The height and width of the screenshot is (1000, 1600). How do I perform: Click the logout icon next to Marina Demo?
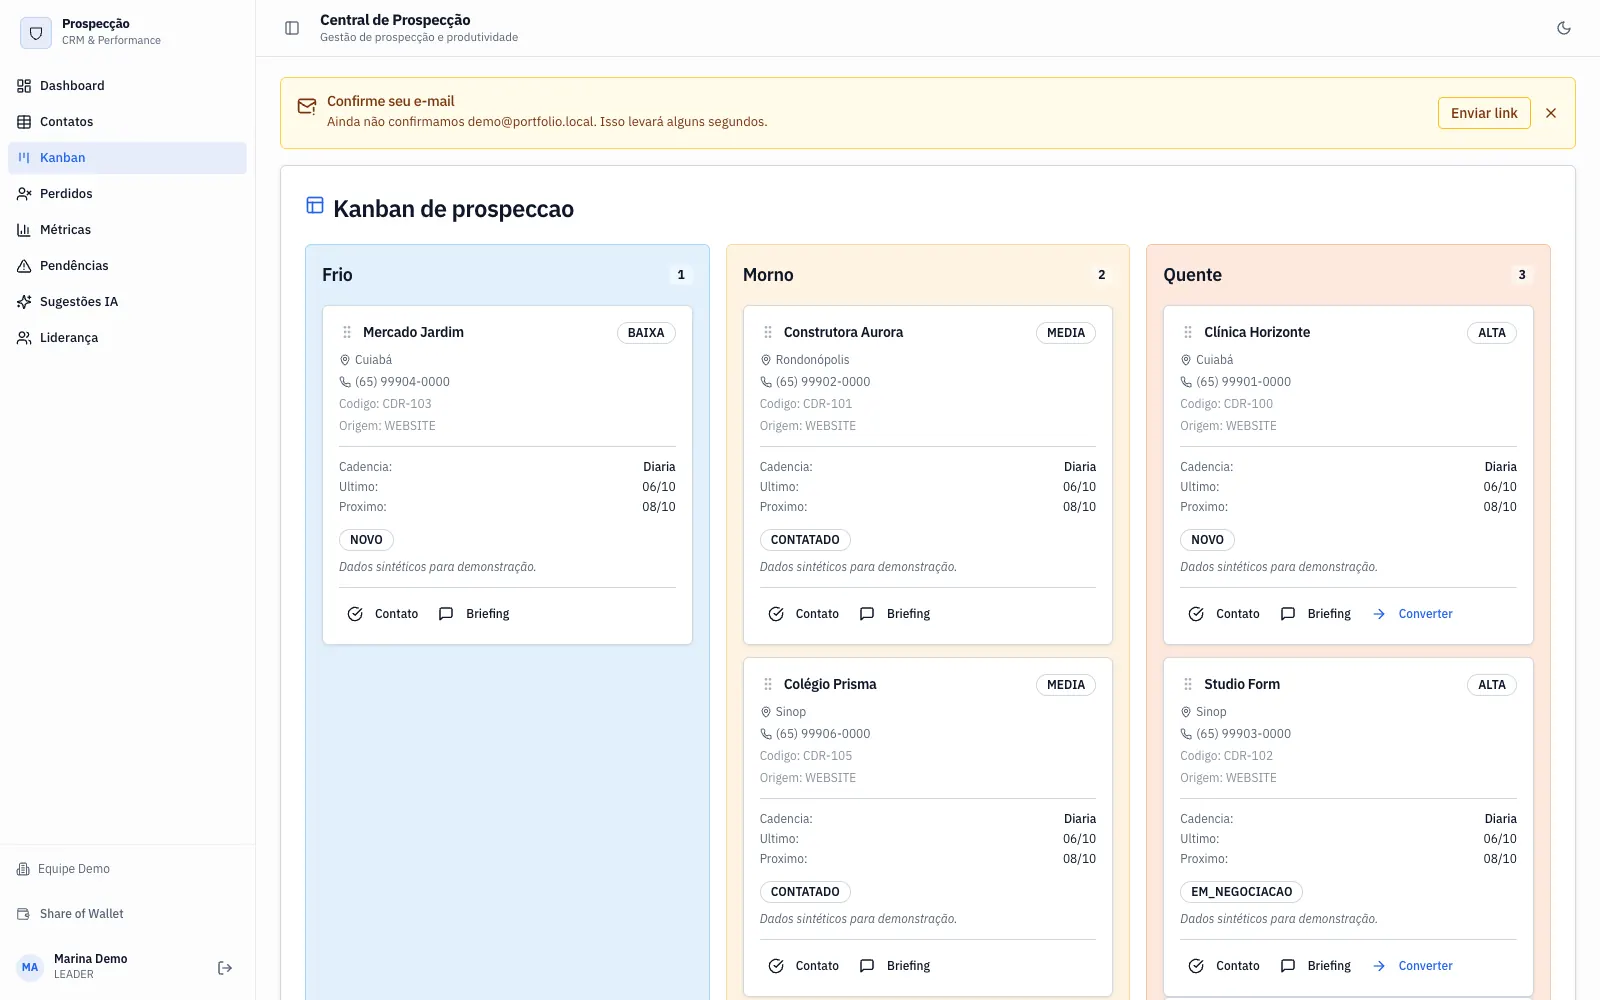point(225,968)
